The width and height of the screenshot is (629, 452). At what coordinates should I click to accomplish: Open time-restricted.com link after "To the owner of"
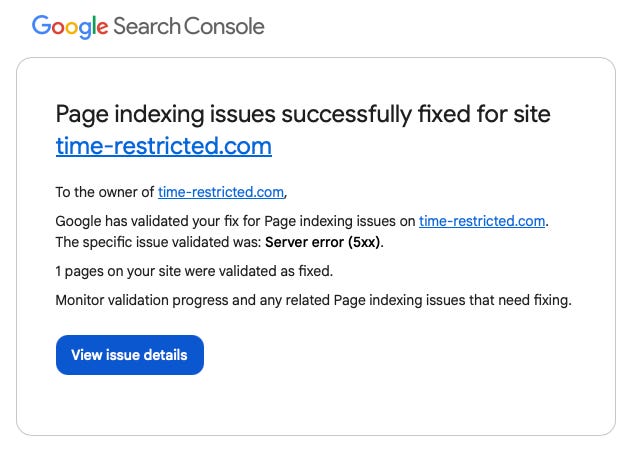pos(221,193)
